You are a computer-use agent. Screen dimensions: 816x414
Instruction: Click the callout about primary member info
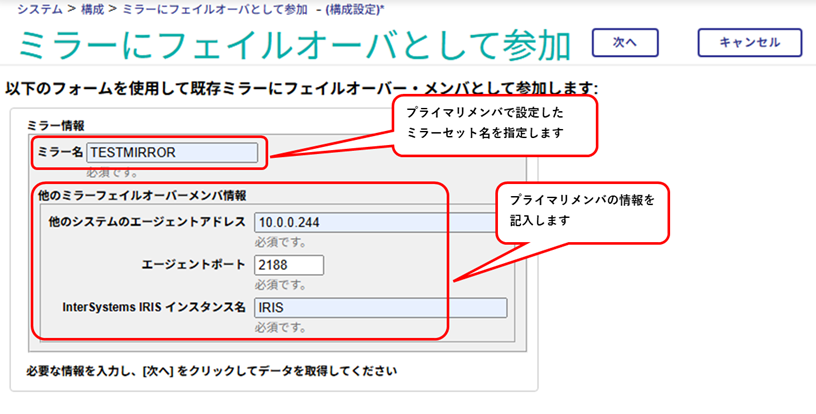[x=582, y=210]
